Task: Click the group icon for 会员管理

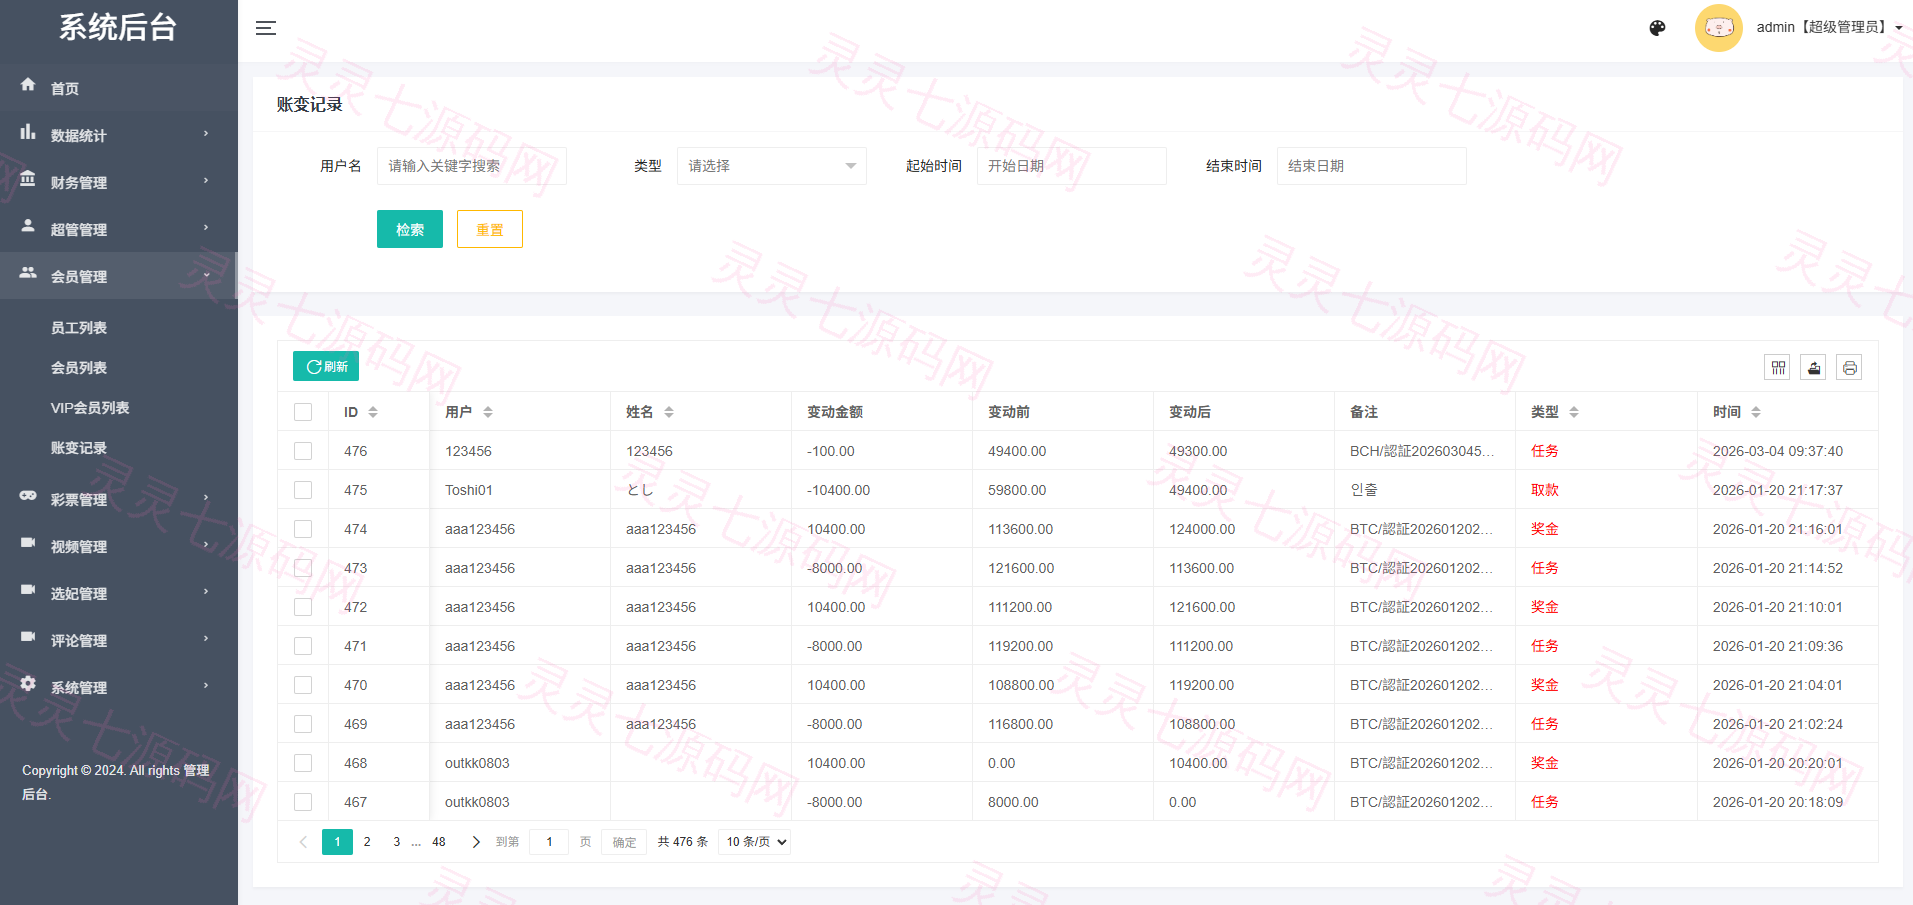Action: pos(28,274)
